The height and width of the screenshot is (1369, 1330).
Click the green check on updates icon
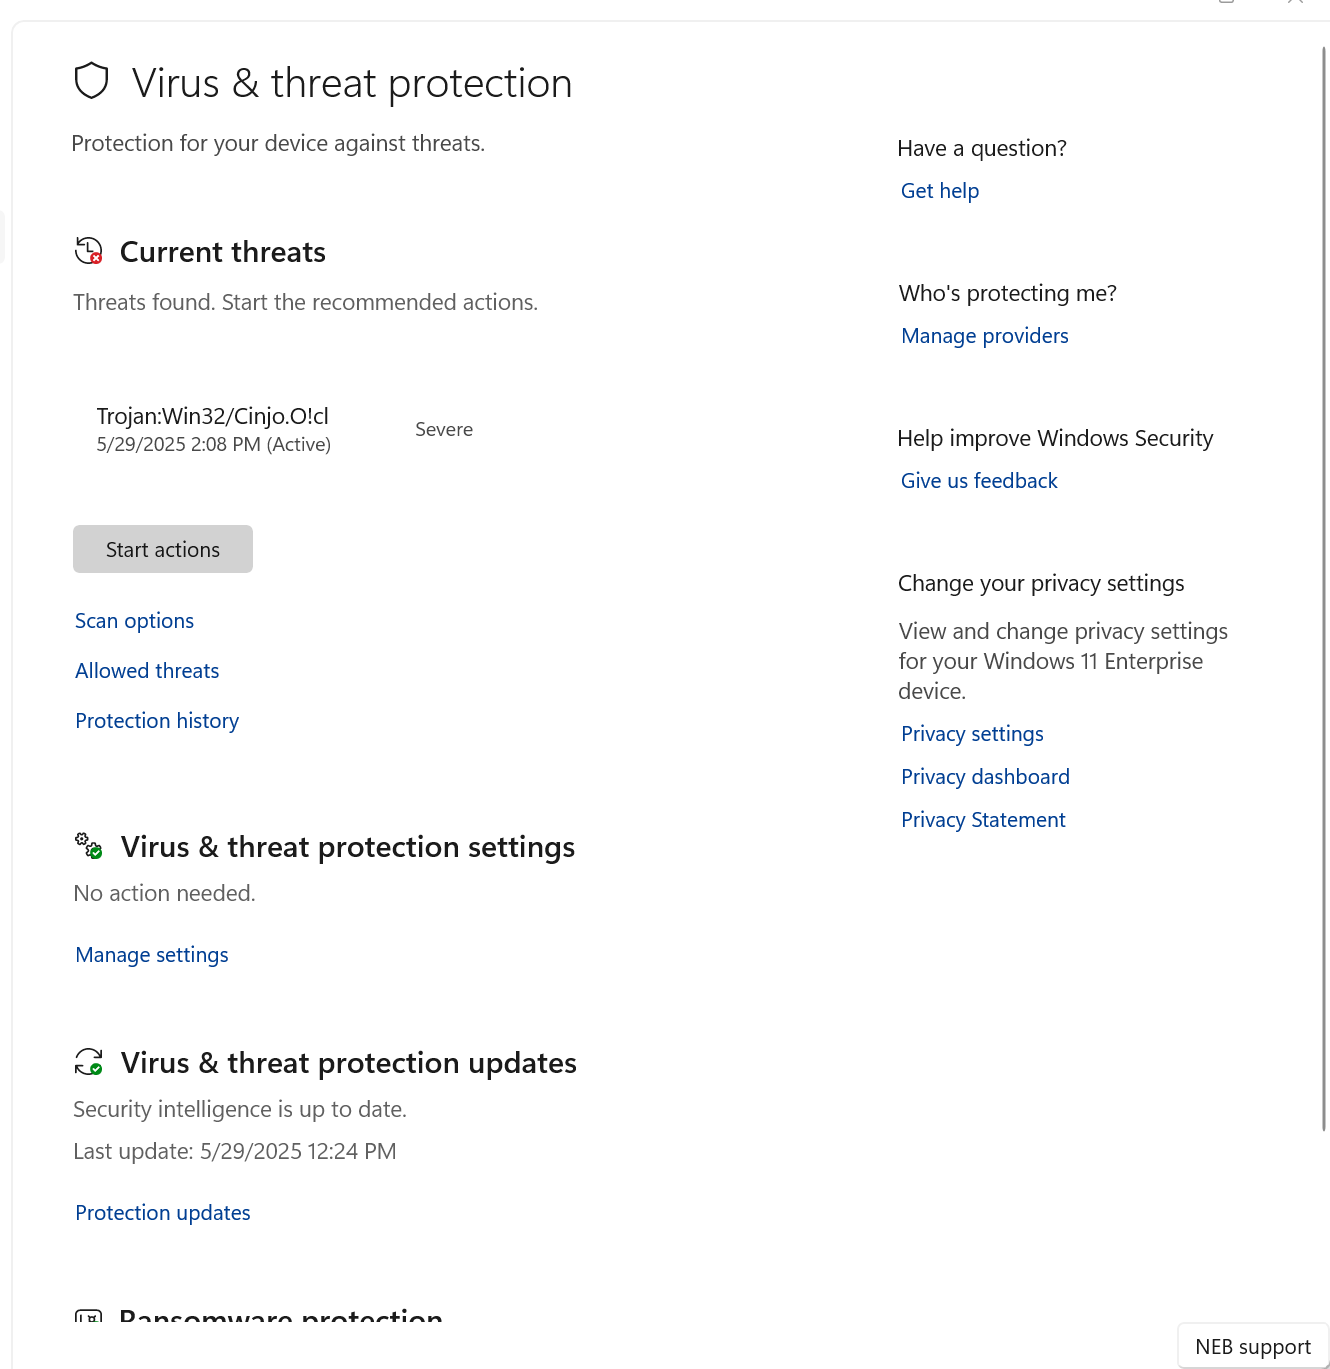(95, 1069)
